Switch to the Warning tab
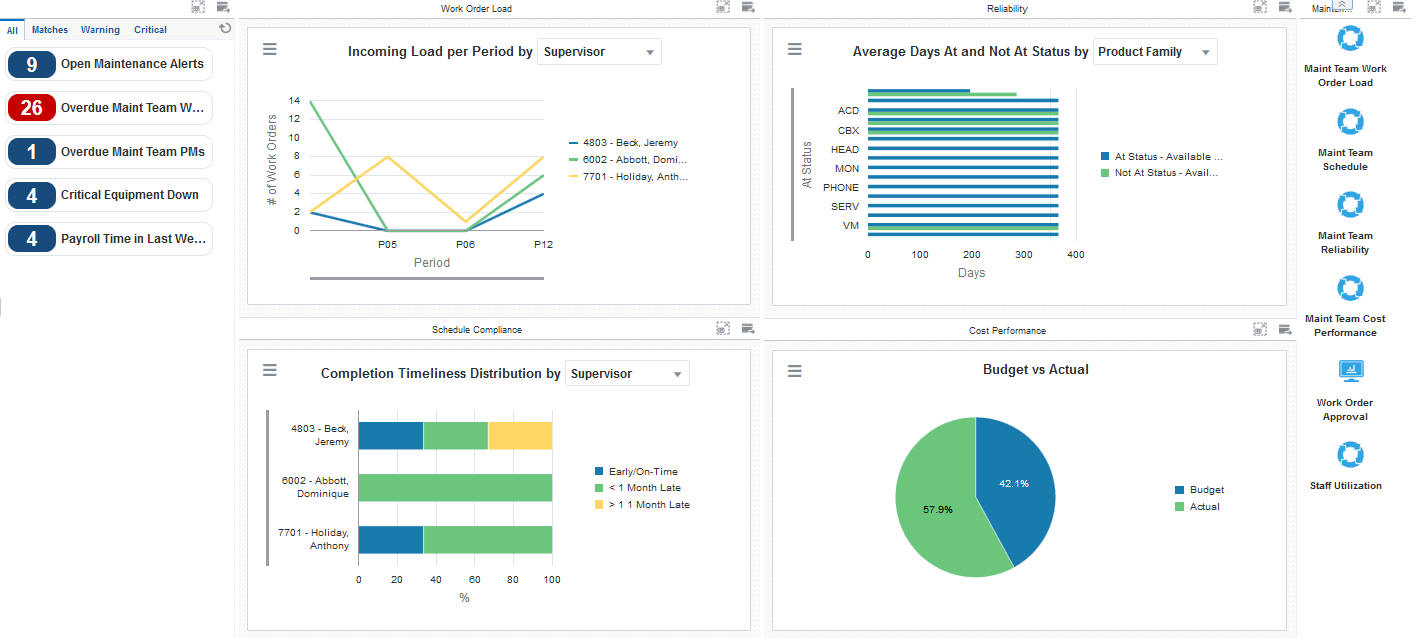The height and width of the screenshot is (638, 1415). tap(100, 30)
